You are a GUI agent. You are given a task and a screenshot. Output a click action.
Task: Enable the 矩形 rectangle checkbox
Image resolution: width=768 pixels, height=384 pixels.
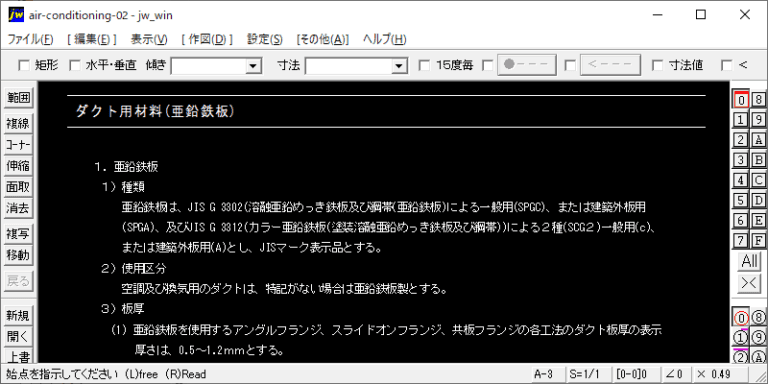24,65
